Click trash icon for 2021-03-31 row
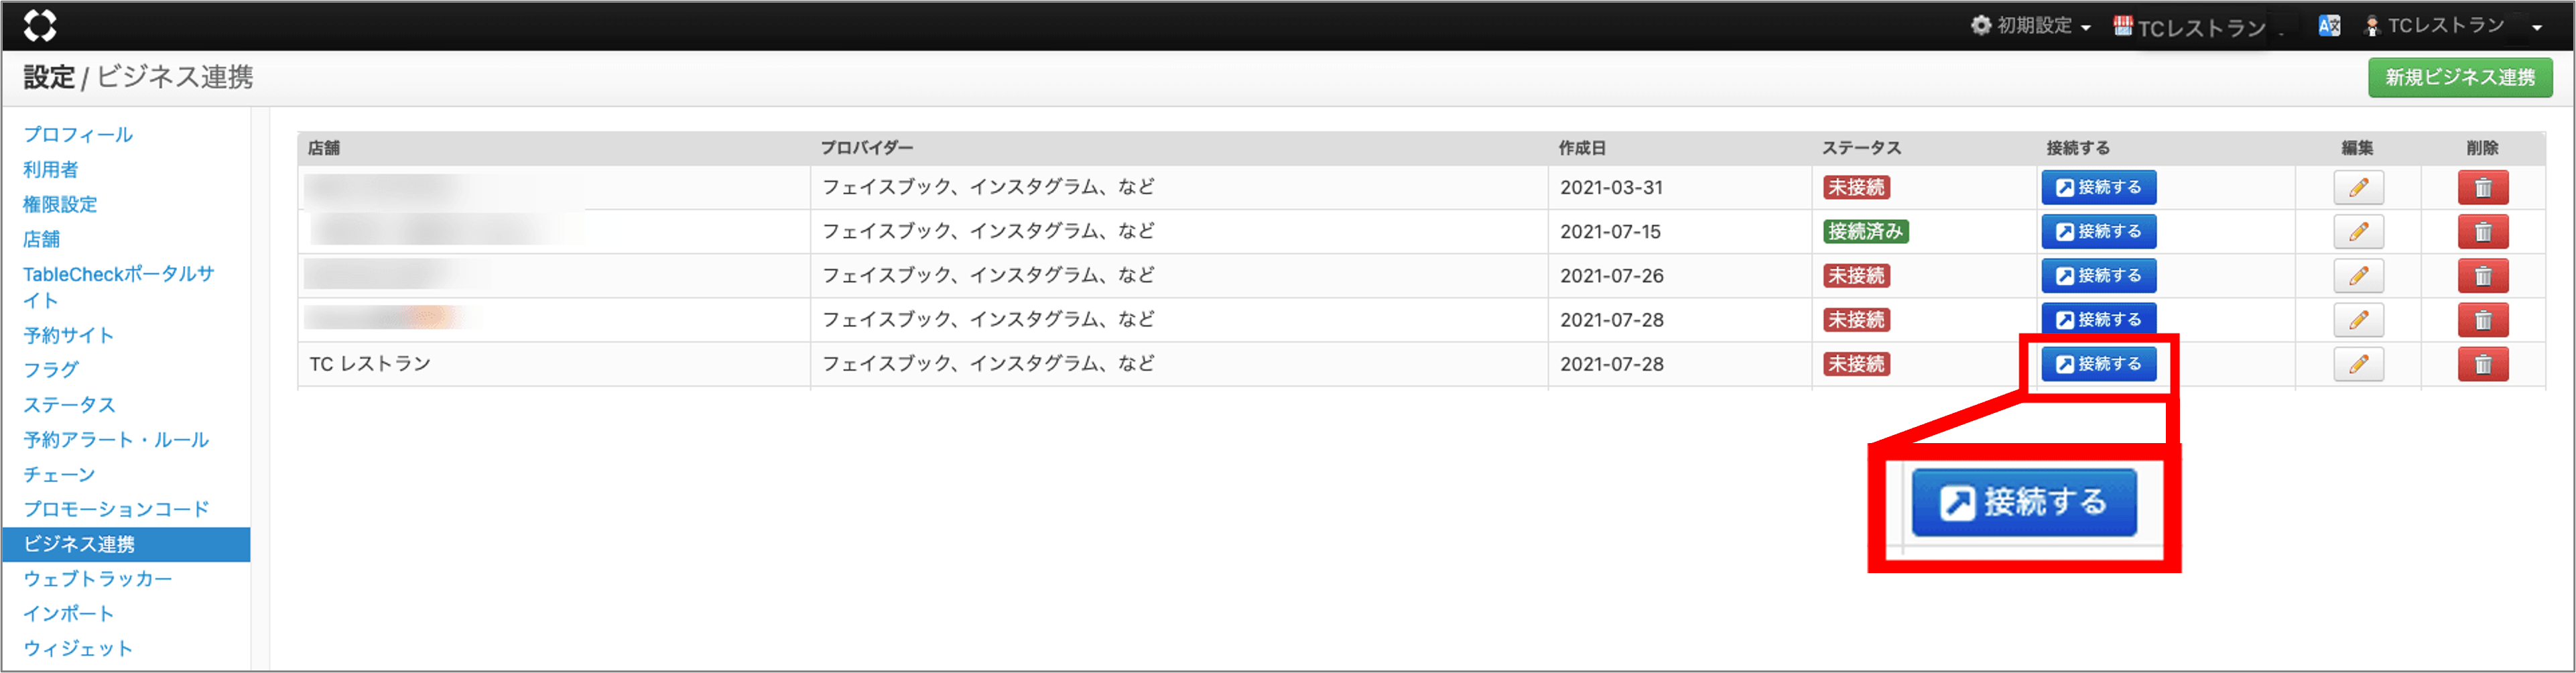 (2482, 188)
